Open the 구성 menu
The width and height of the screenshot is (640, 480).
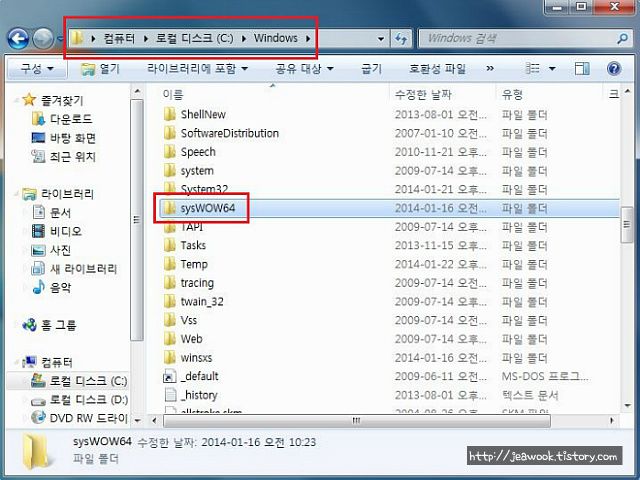click(37, 69)
